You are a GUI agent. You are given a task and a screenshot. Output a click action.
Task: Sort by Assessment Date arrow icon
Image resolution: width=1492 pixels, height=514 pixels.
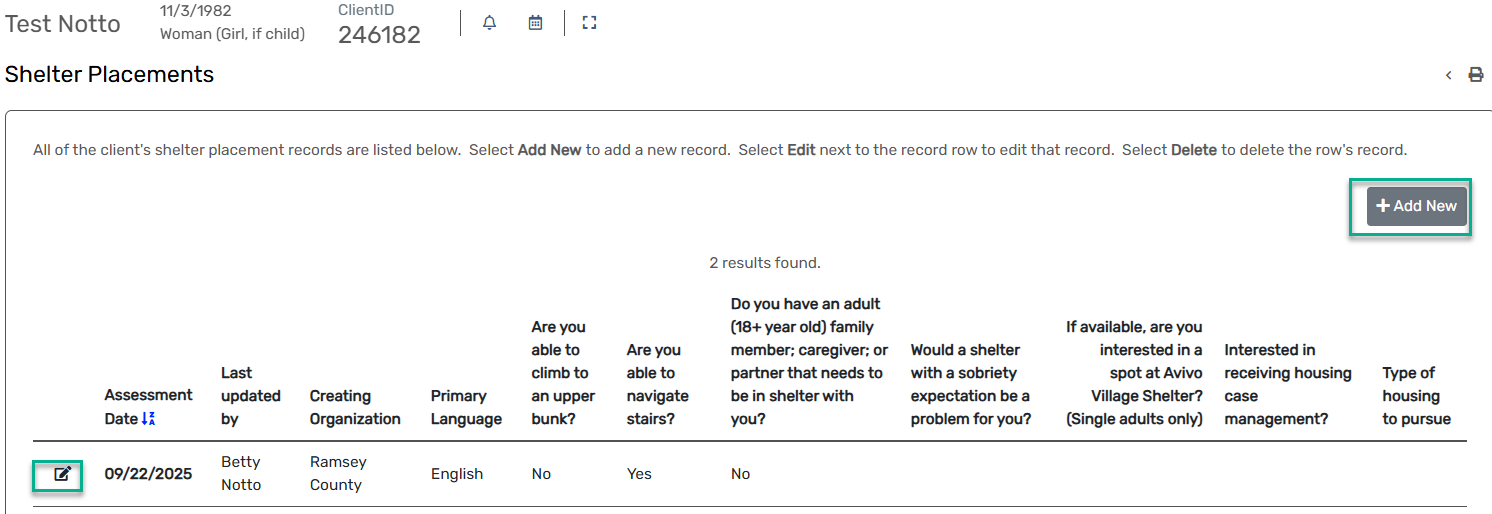[x=148, y=419]
